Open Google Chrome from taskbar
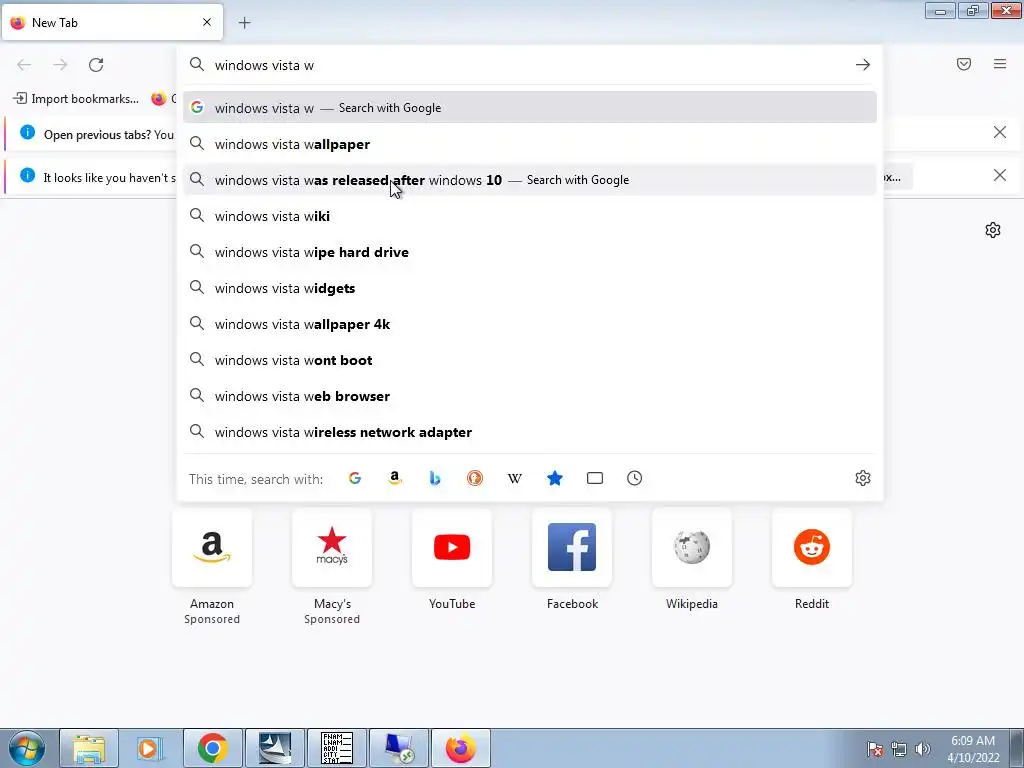Screen dimensions: 1024x768 [x=212, y=748]
